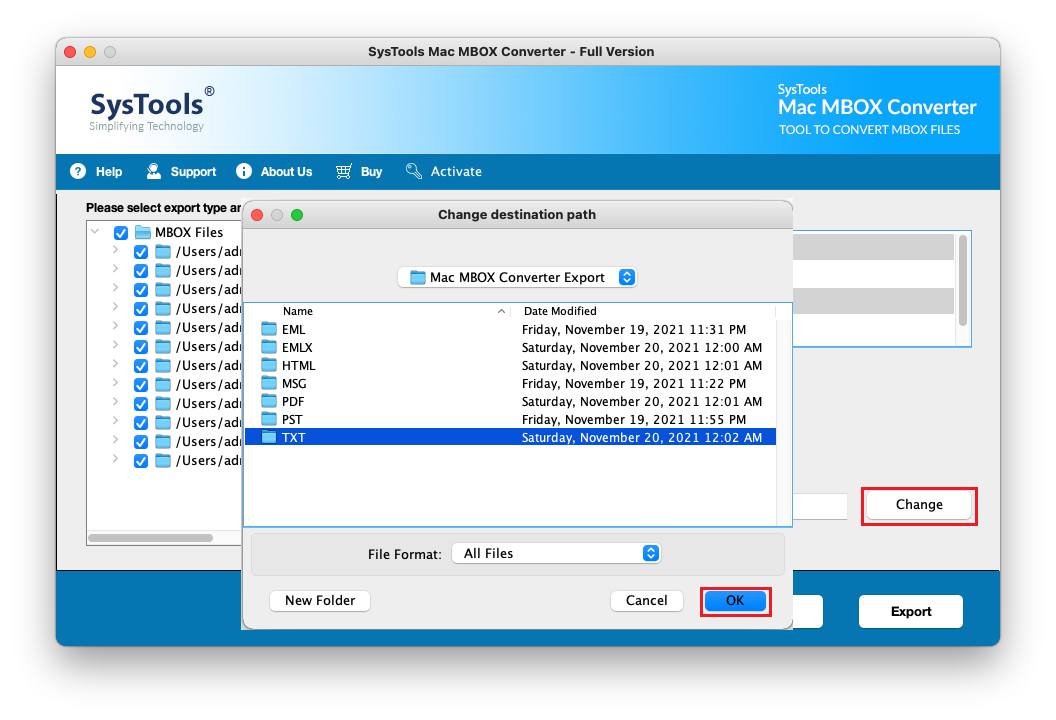This screenshot has width=1056, height=720.
Task: Select the EML folder row
Action: click(x=510, y=329)
